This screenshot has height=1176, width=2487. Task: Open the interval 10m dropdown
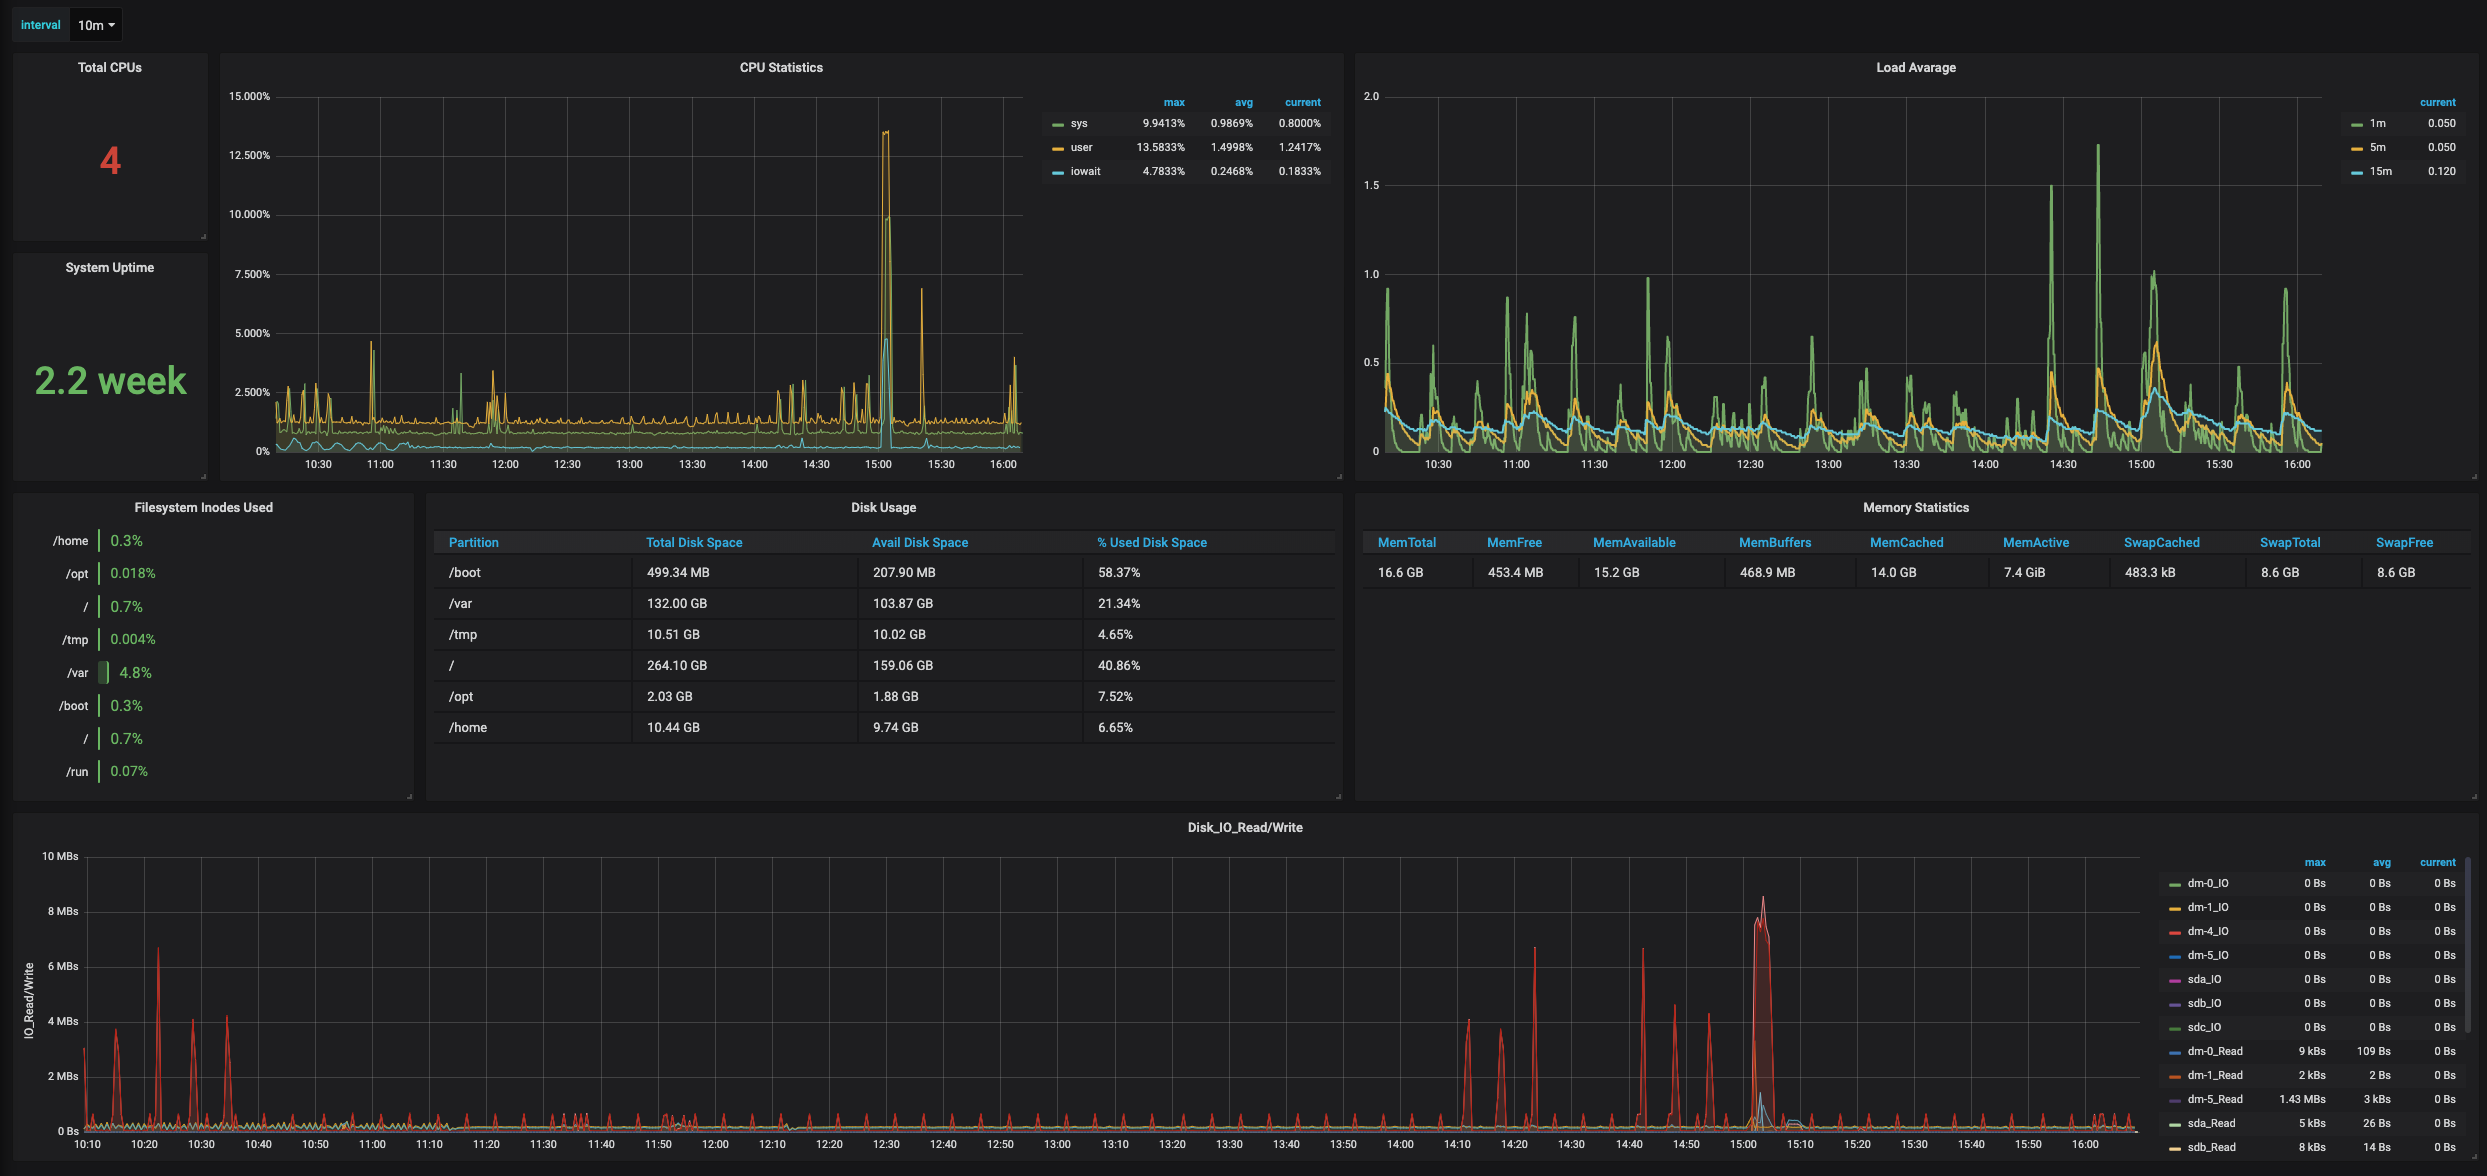[x=96, y=25]
